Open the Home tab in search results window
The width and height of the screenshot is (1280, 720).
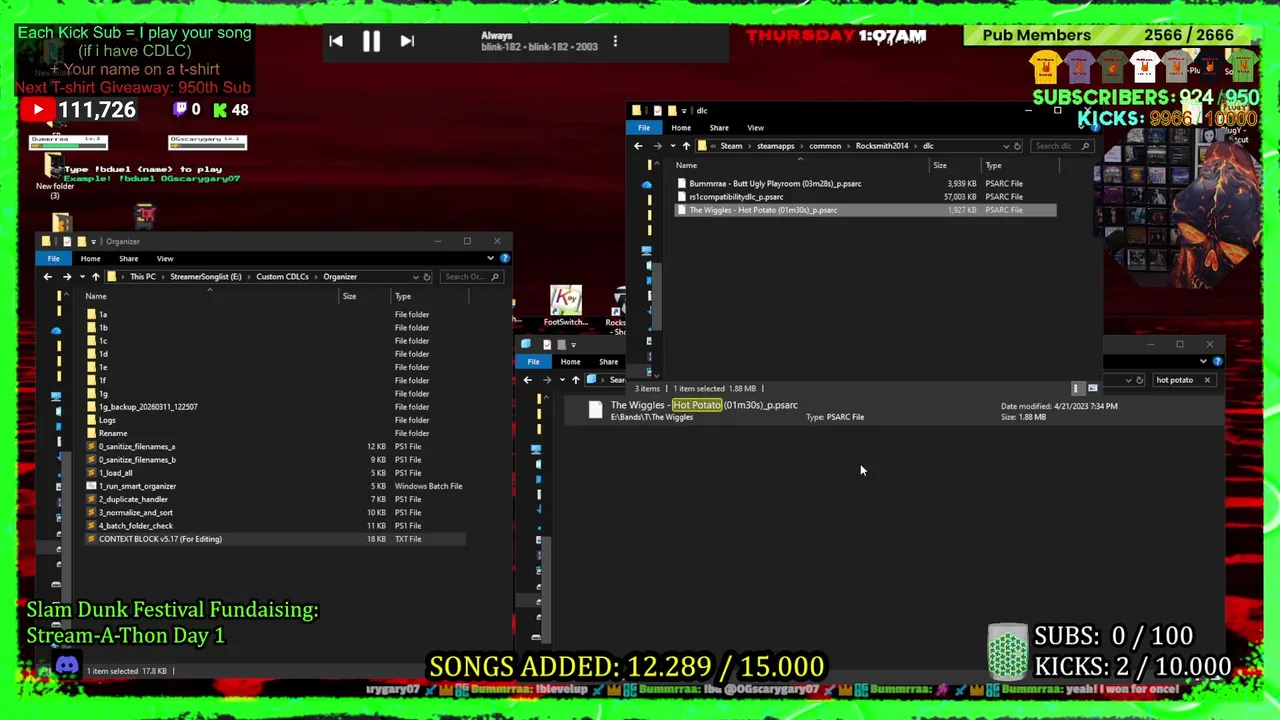tap(570, 362)
